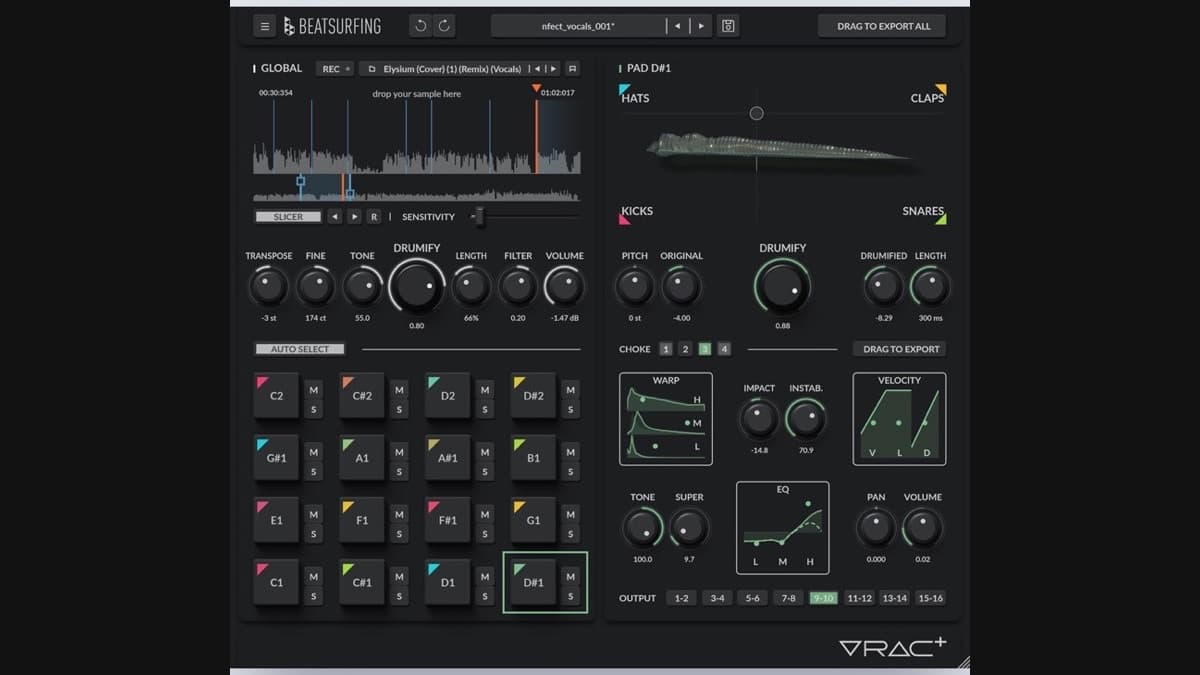
Task: Mute the C#2 pad
Action: [x=399, y=390]
